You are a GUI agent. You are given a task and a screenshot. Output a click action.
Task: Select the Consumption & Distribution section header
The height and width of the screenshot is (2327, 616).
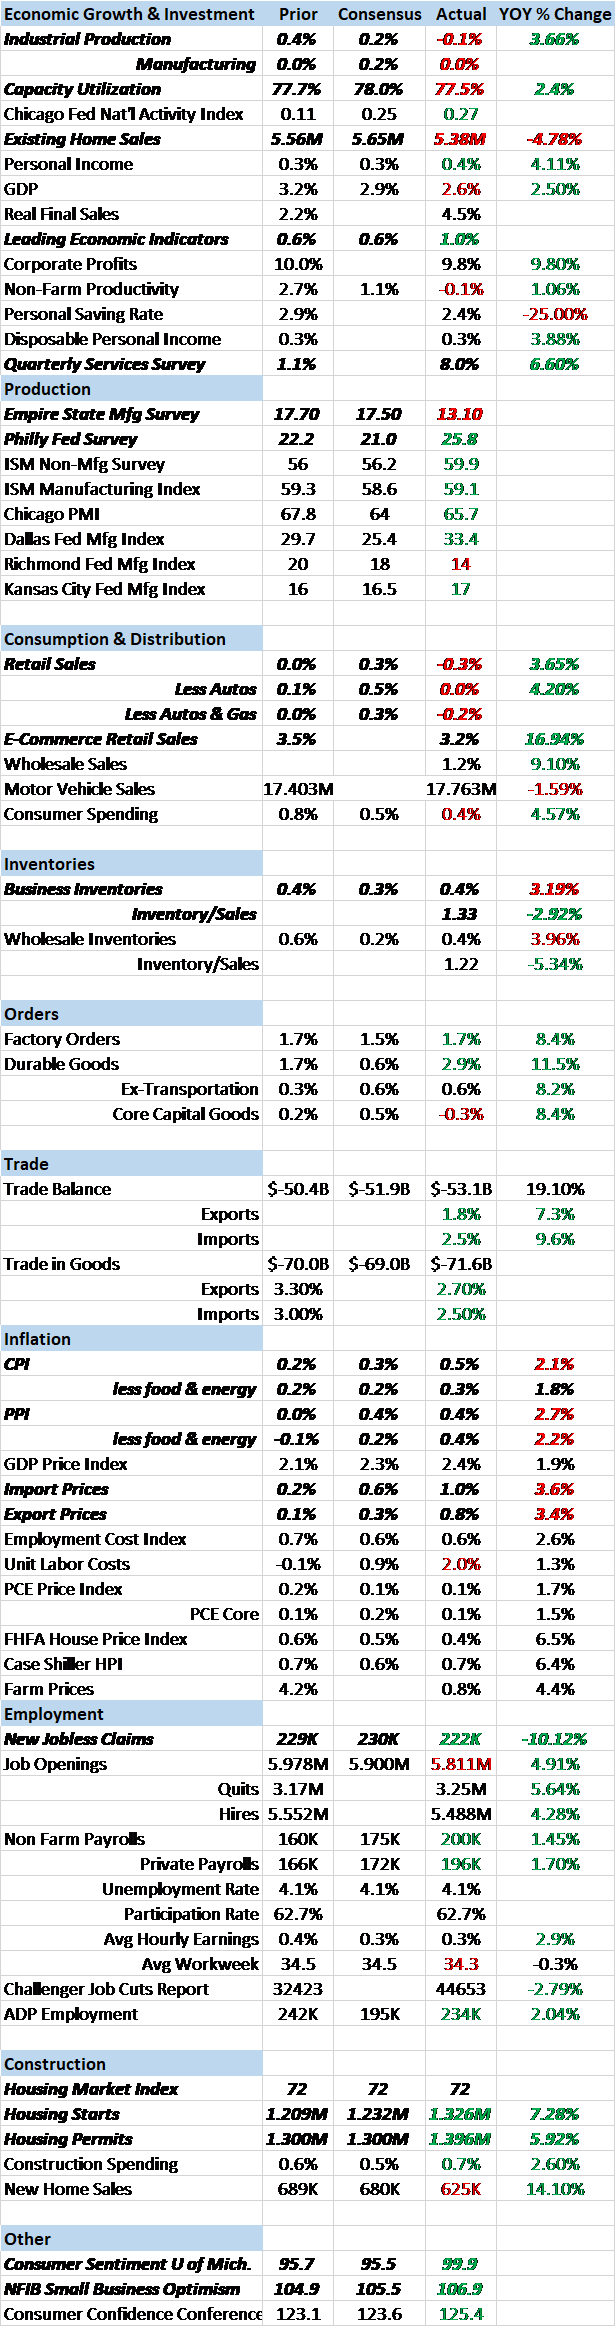tap(131, 639)
